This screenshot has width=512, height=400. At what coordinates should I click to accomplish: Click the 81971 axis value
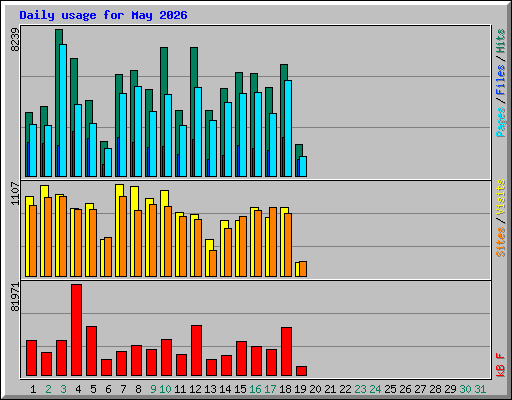pyautogui.click(x=15, y=297)
